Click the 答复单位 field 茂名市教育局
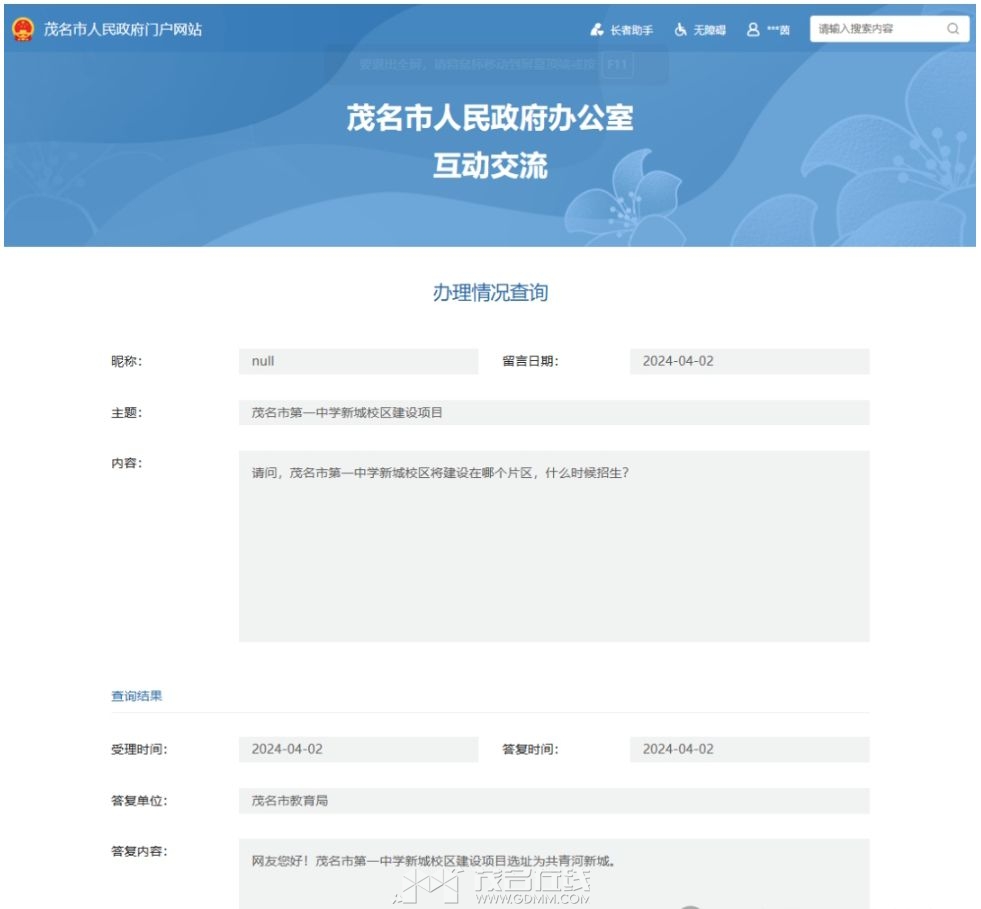Screen dimensions: 981x909 tap(553, 801)
